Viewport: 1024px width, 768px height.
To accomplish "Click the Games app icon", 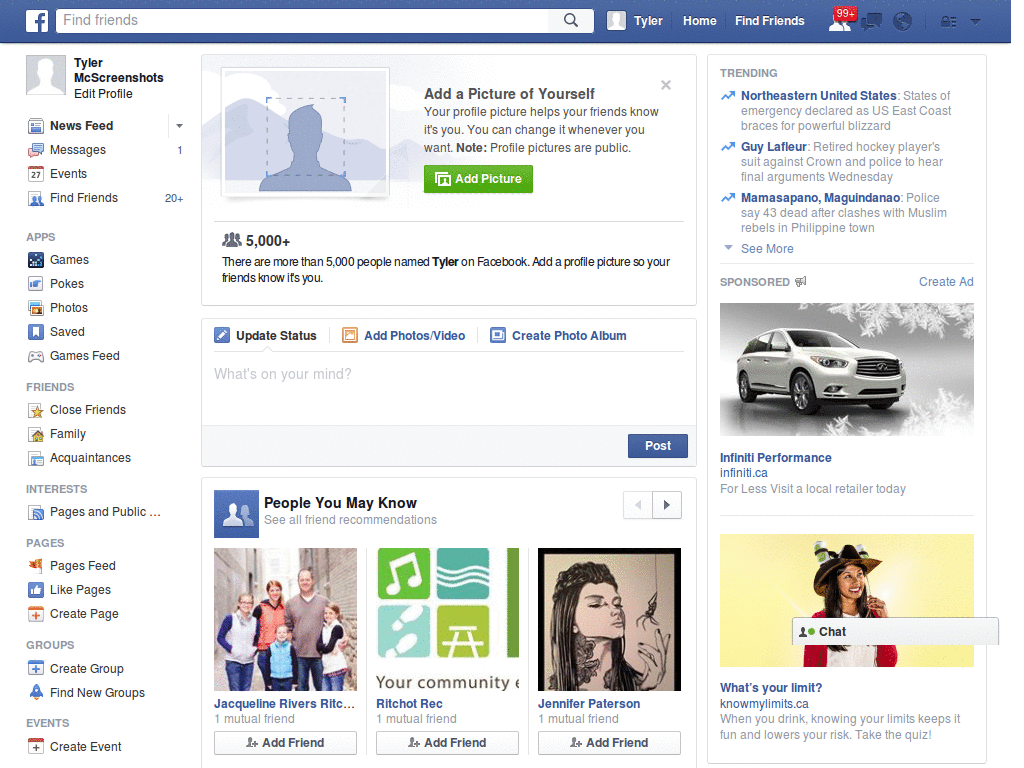I will (36, 260).
